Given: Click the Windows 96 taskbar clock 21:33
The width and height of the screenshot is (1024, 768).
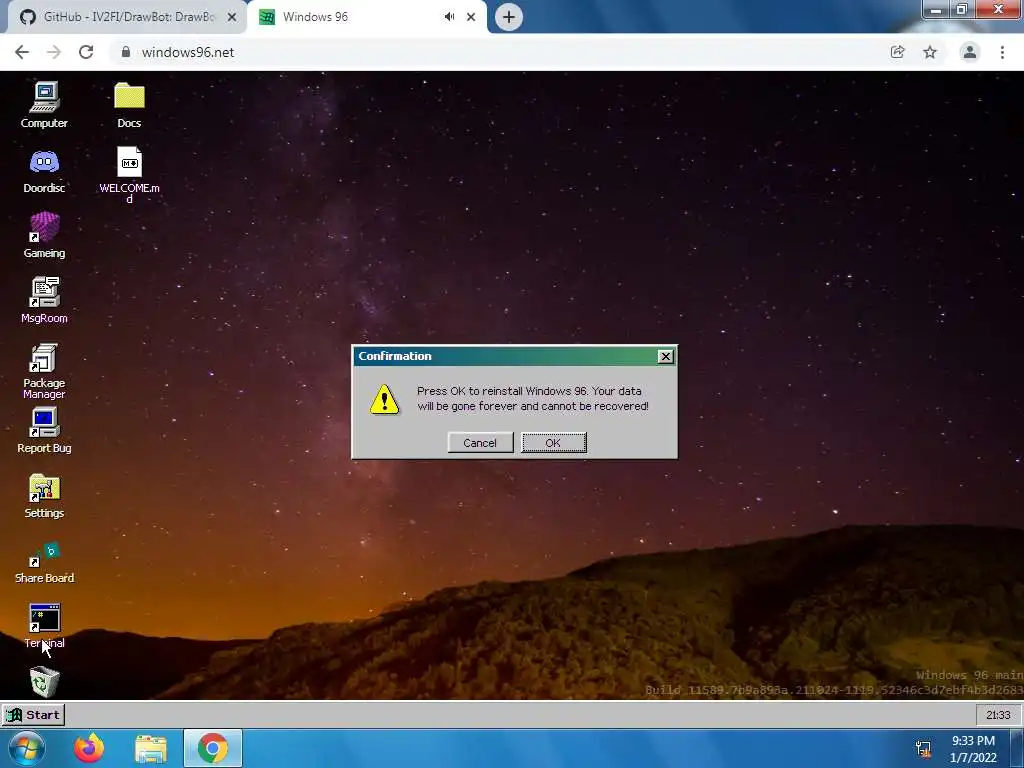Looking at the screenshot, I should point(998,715).
